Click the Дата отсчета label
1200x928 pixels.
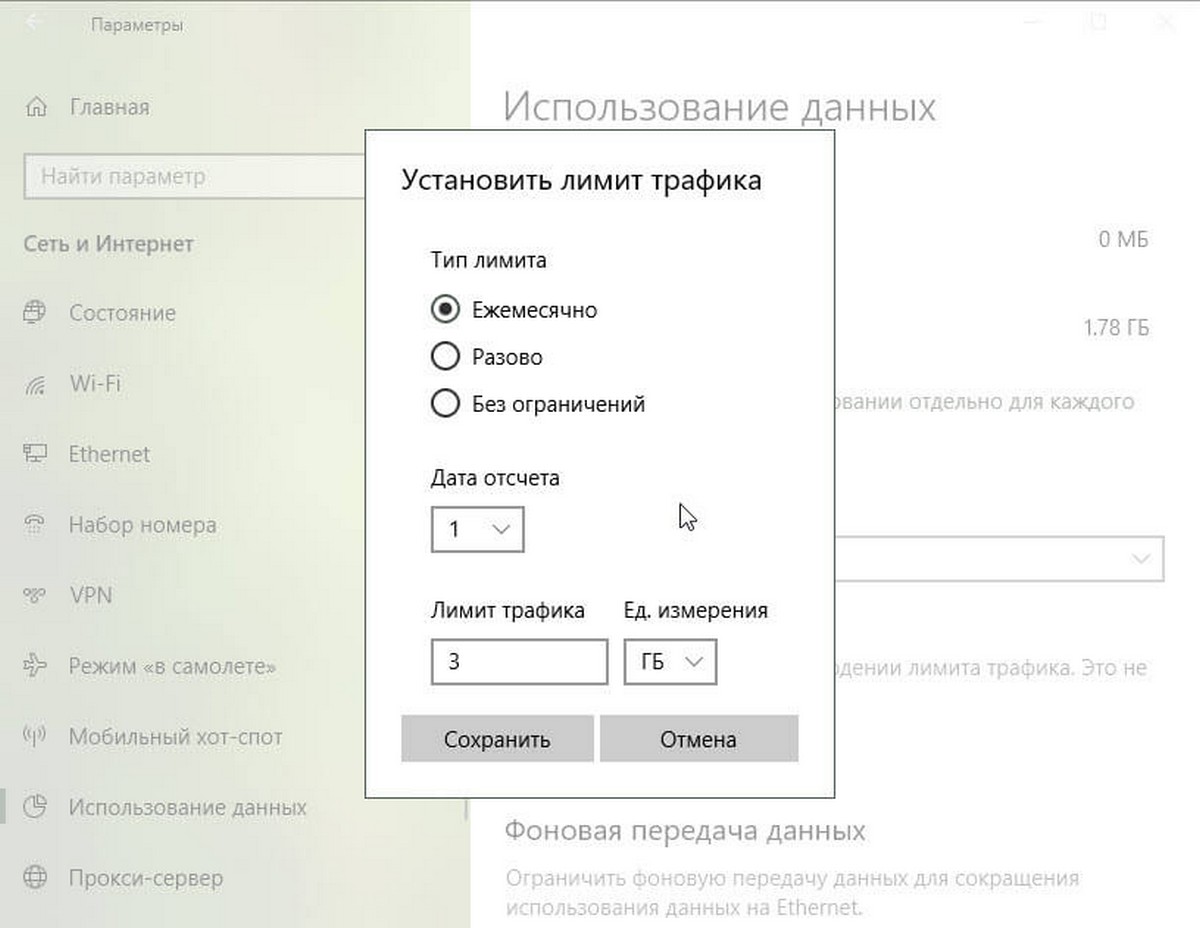pyautogui.click(x=495, y=478)
